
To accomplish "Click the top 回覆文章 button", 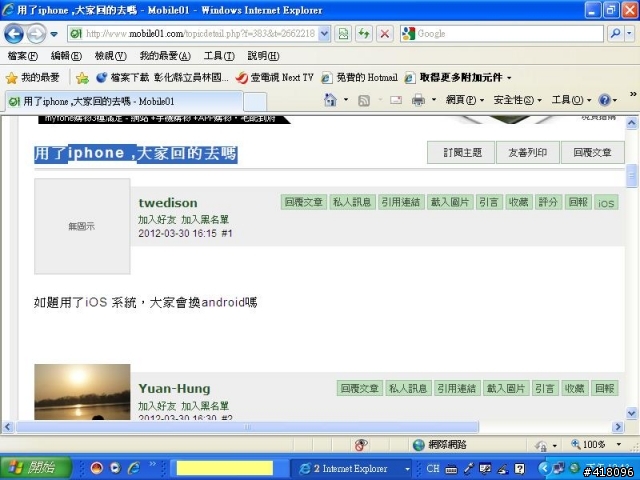I will pyautogui.click(x=593, y=153).
